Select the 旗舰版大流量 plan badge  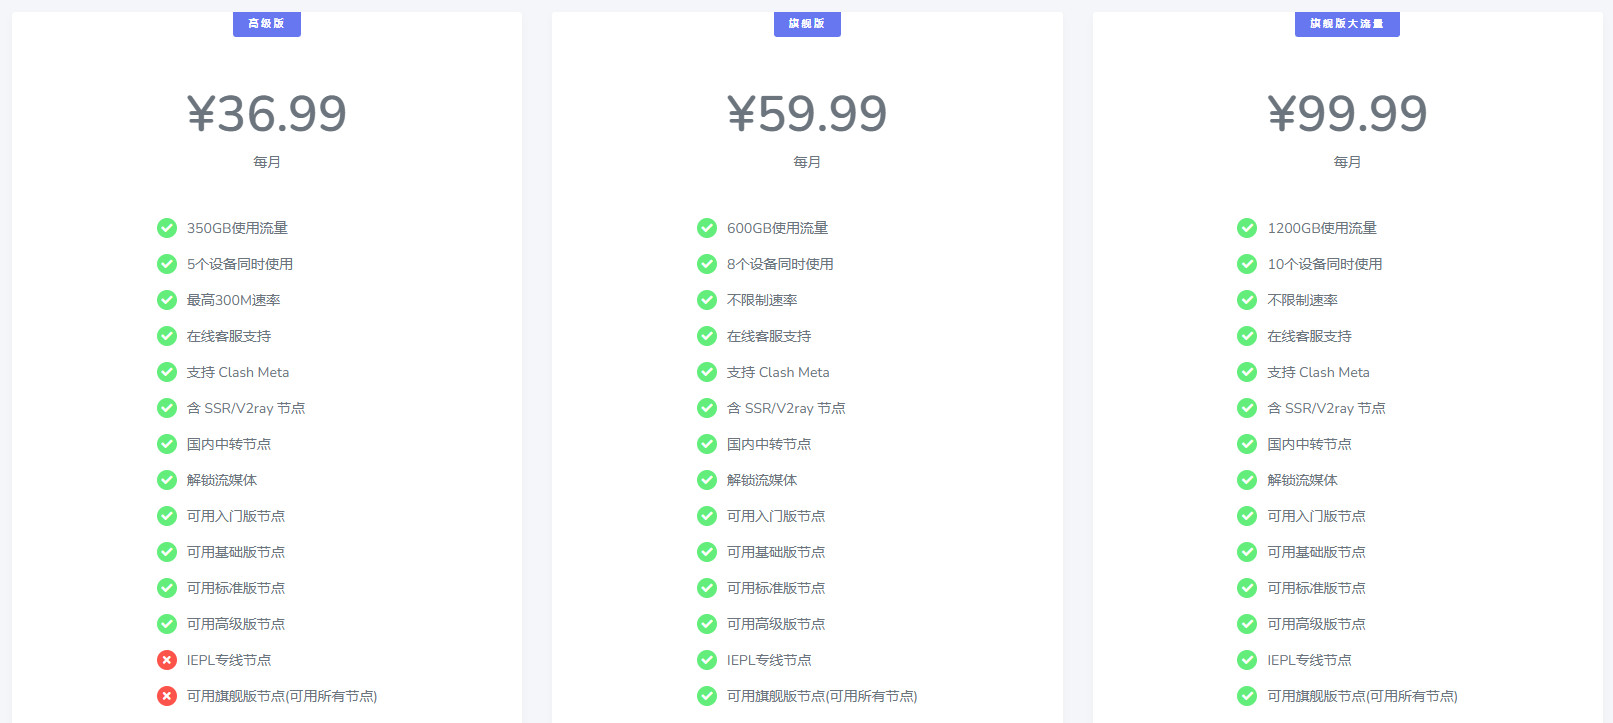tap(1347, 24)
